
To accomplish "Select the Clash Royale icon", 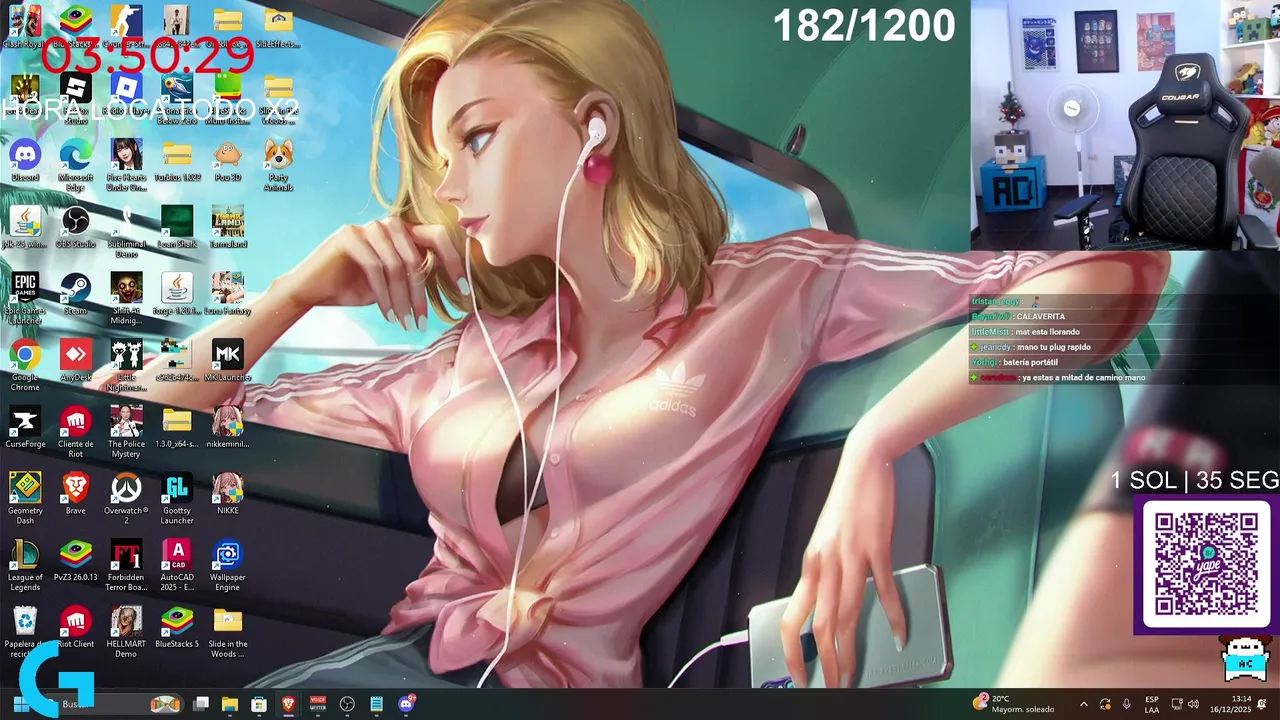I will pyautogui.click(x=25, y=27).
